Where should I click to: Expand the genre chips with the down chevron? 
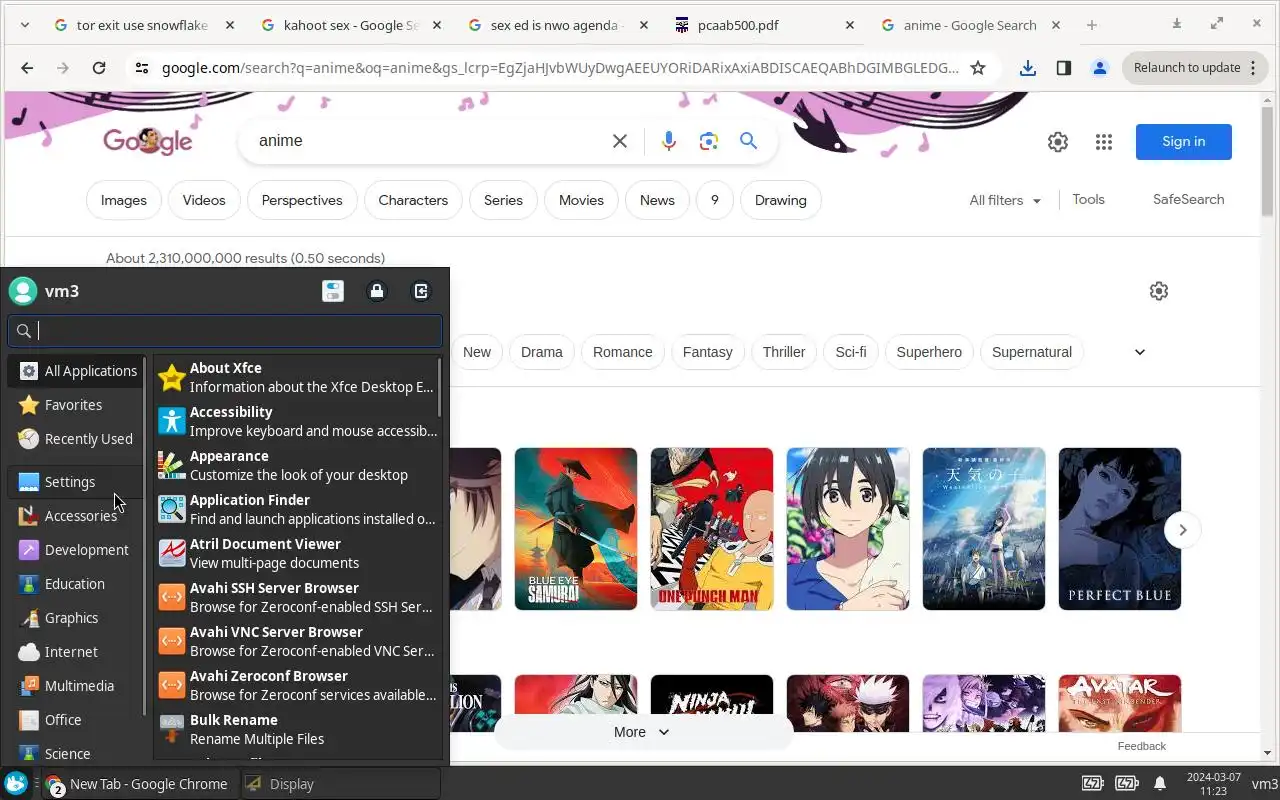point(1140,352)
